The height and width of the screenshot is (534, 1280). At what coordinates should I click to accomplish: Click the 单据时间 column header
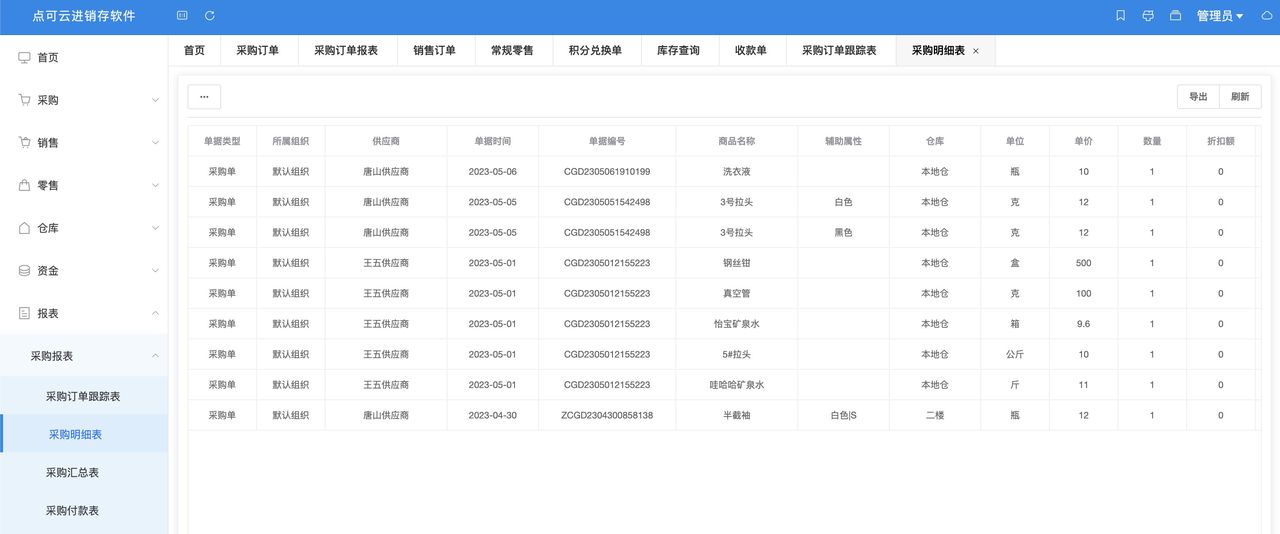493,142
